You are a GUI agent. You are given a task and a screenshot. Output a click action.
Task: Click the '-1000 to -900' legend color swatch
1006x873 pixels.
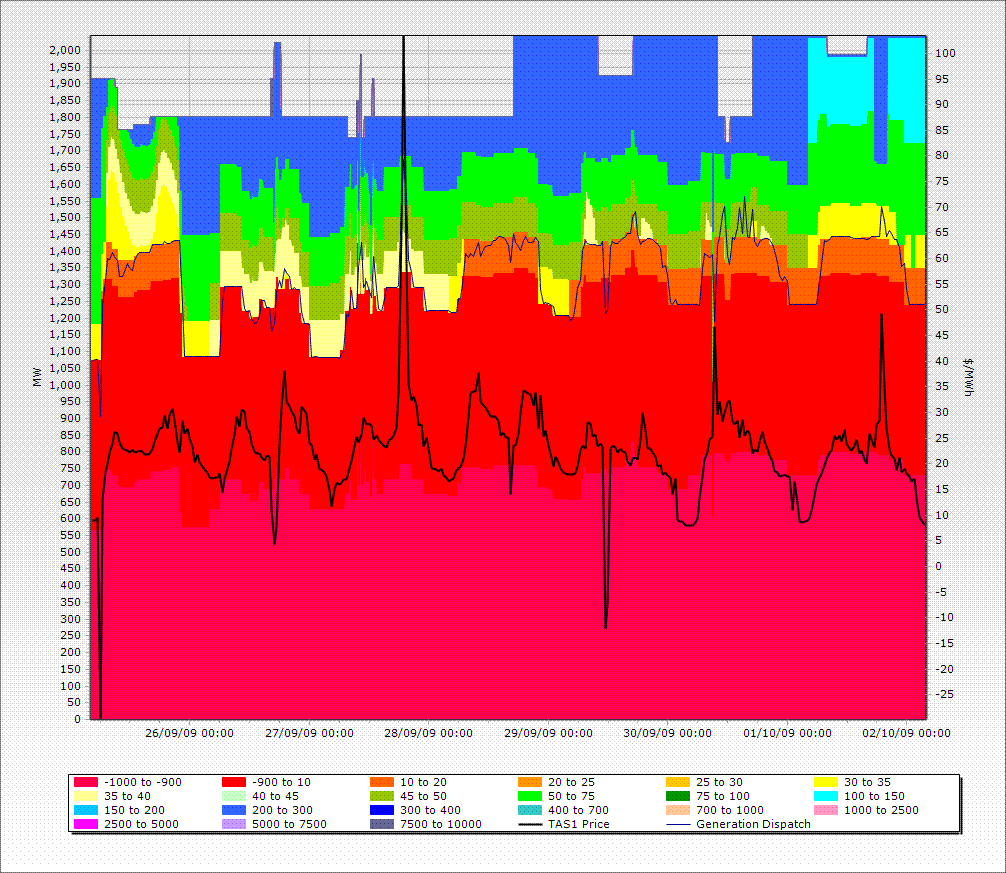pos(86,782)
